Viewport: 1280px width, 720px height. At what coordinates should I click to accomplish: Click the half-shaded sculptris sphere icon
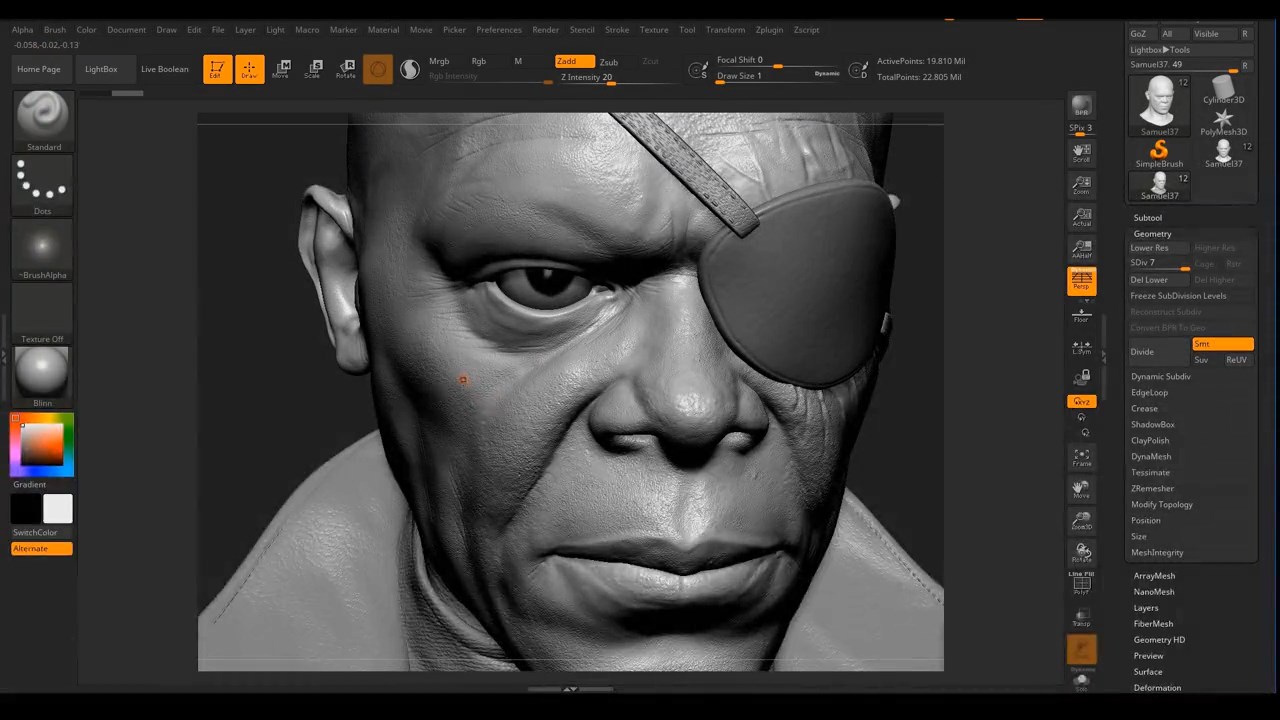[410, 69]
